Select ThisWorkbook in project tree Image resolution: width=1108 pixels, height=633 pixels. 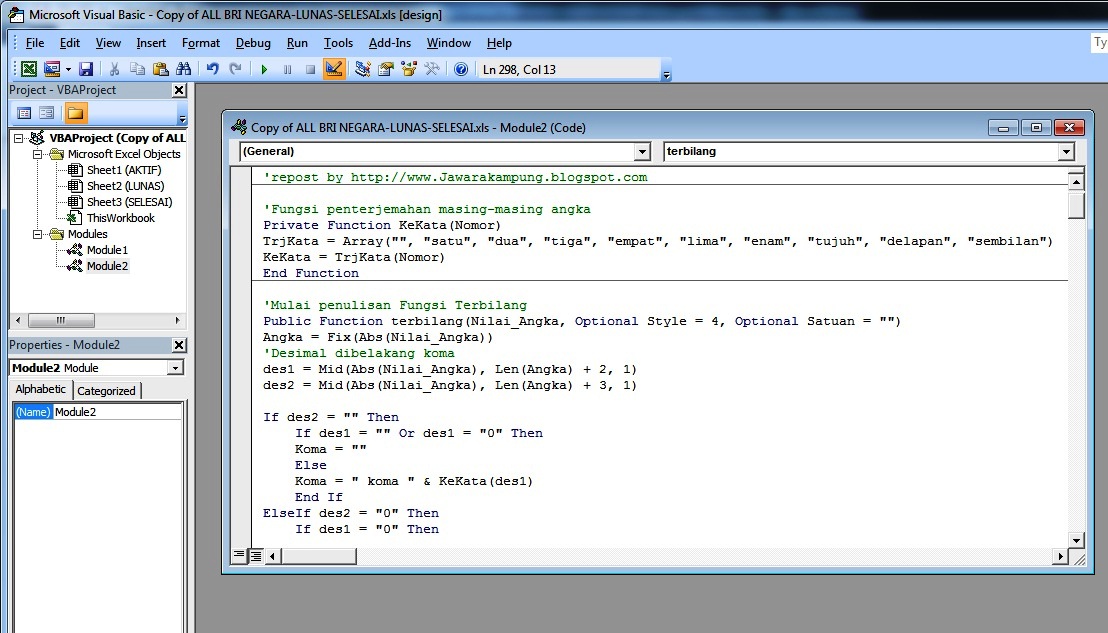coord(120,218)
